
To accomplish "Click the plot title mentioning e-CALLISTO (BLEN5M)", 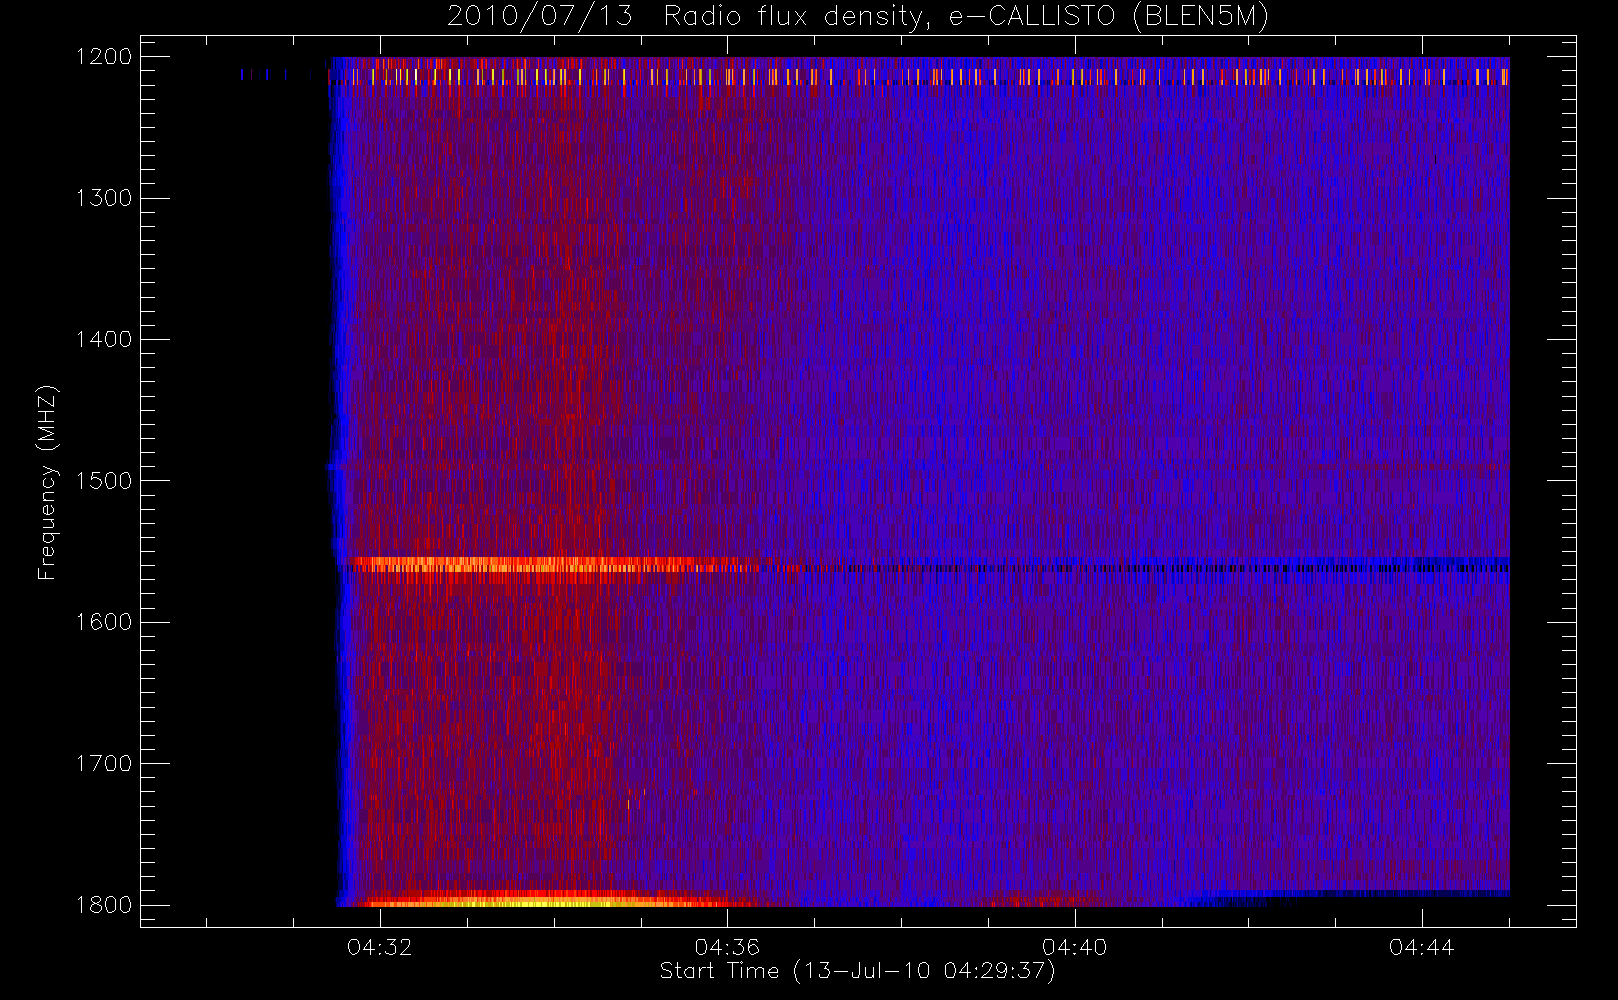I will (x=858, y=17).
